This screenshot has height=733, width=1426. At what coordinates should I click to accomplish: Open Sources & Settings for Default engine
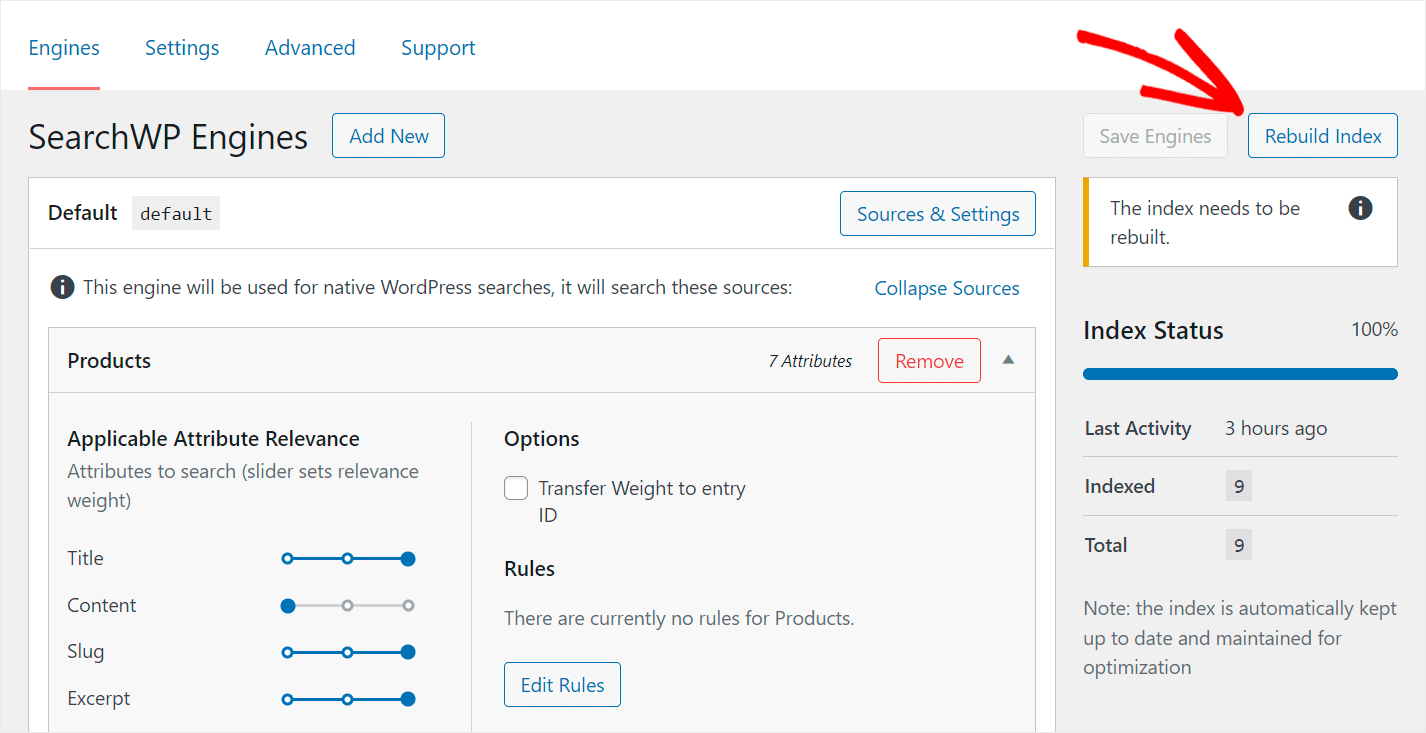[x=938, y=214]
